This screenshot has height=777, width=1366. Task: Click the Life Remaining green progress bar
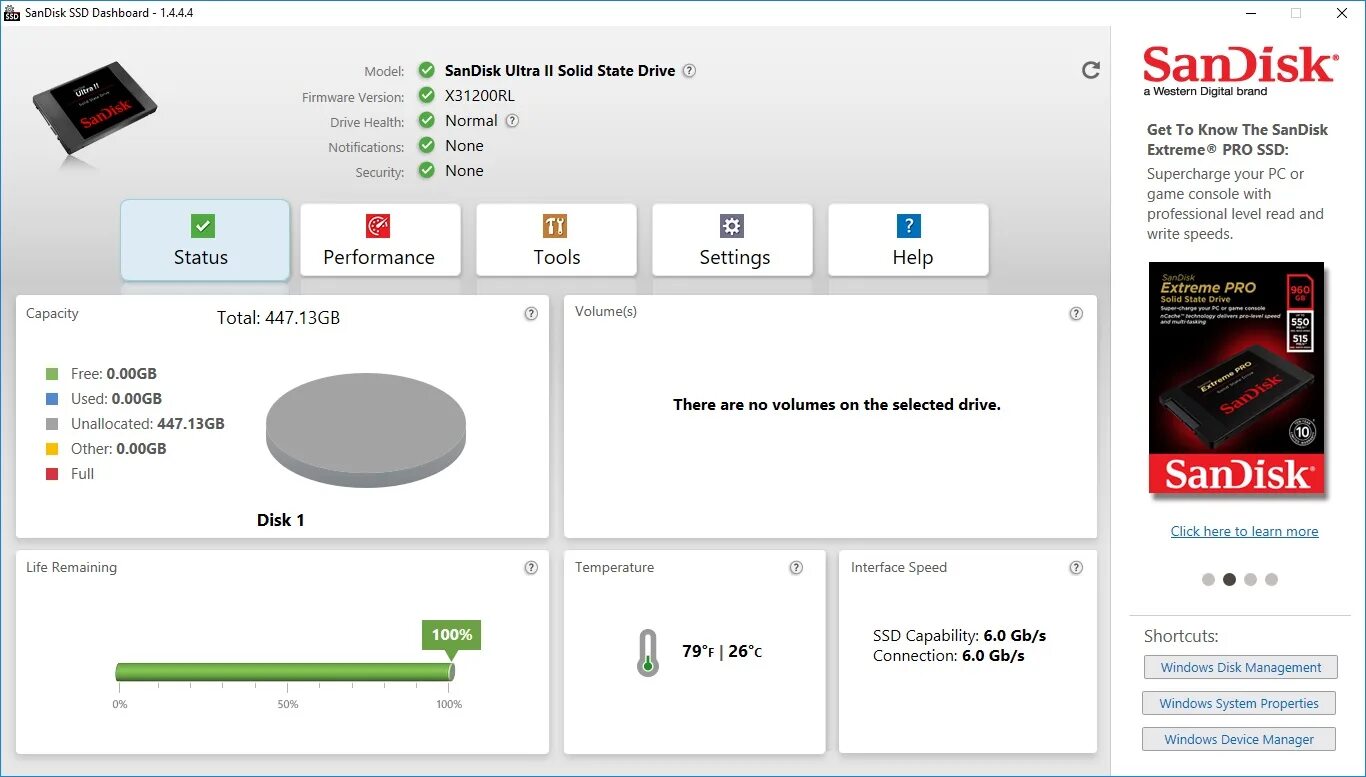click(285, 672)
